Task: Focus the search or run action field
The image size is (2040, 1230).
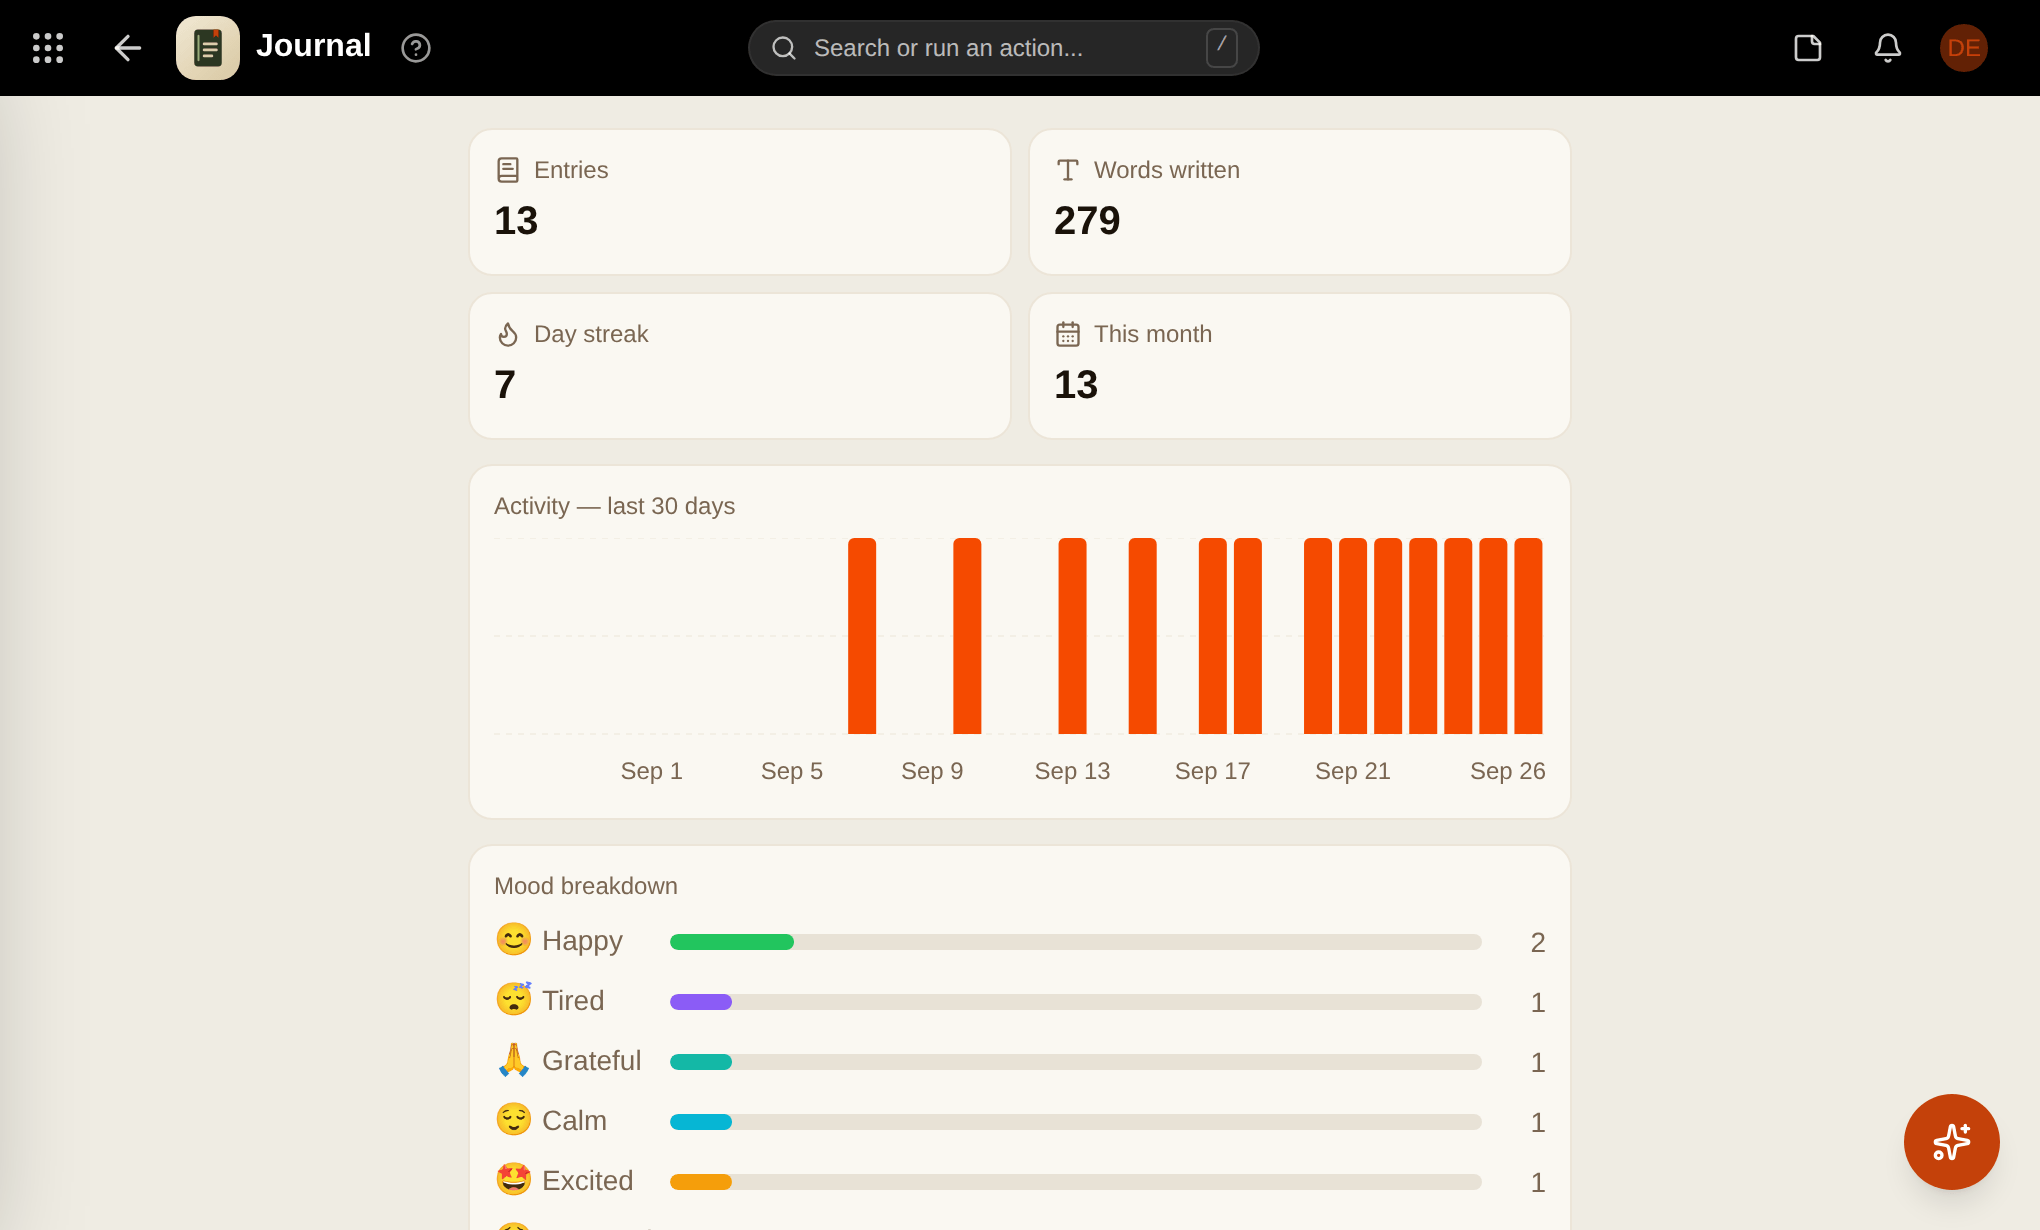Action: (x=1003, y=48)
